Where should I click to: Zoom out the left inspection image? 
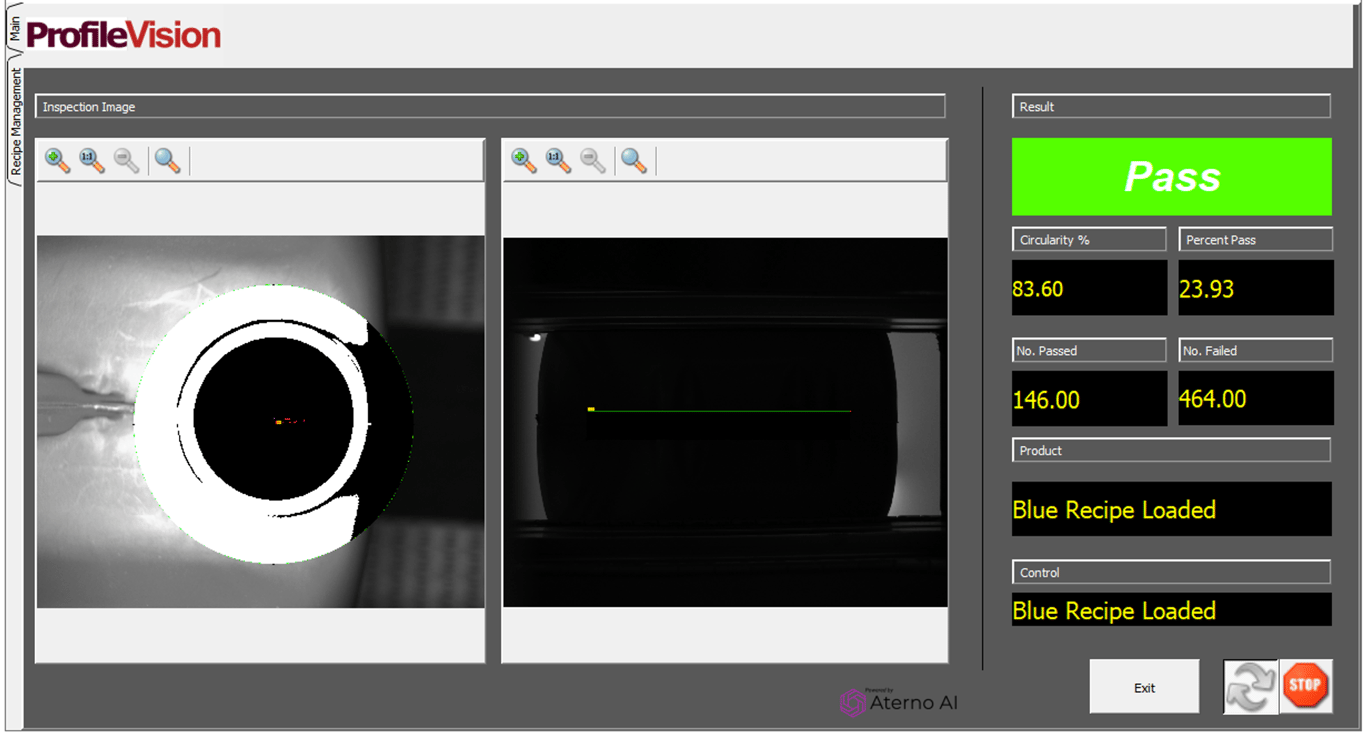click(x=126, y=160)
